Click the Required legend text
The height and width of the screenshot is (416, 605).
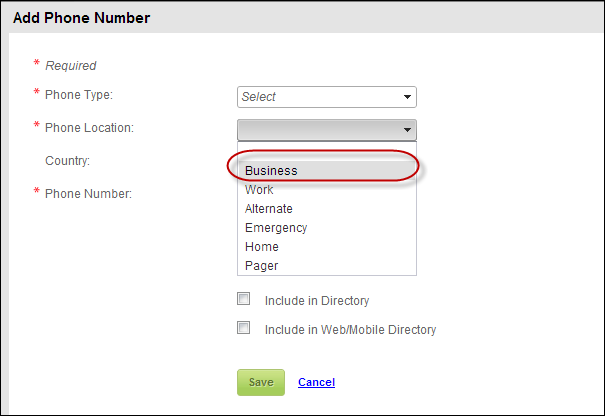coord(71,66)
